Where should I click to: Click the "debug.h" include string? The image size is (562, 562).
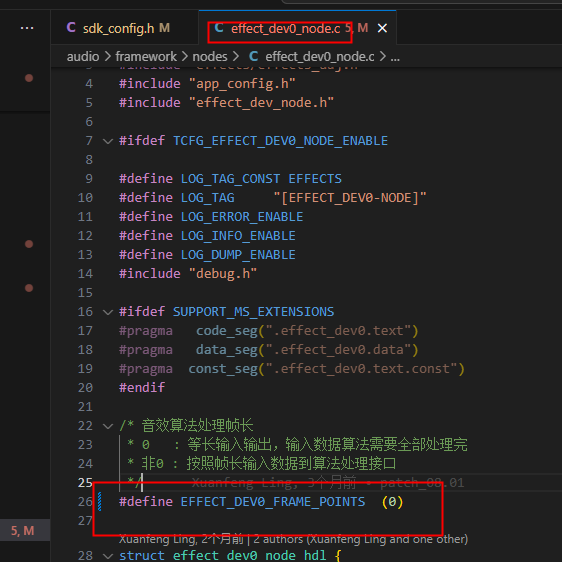point(223,274)
